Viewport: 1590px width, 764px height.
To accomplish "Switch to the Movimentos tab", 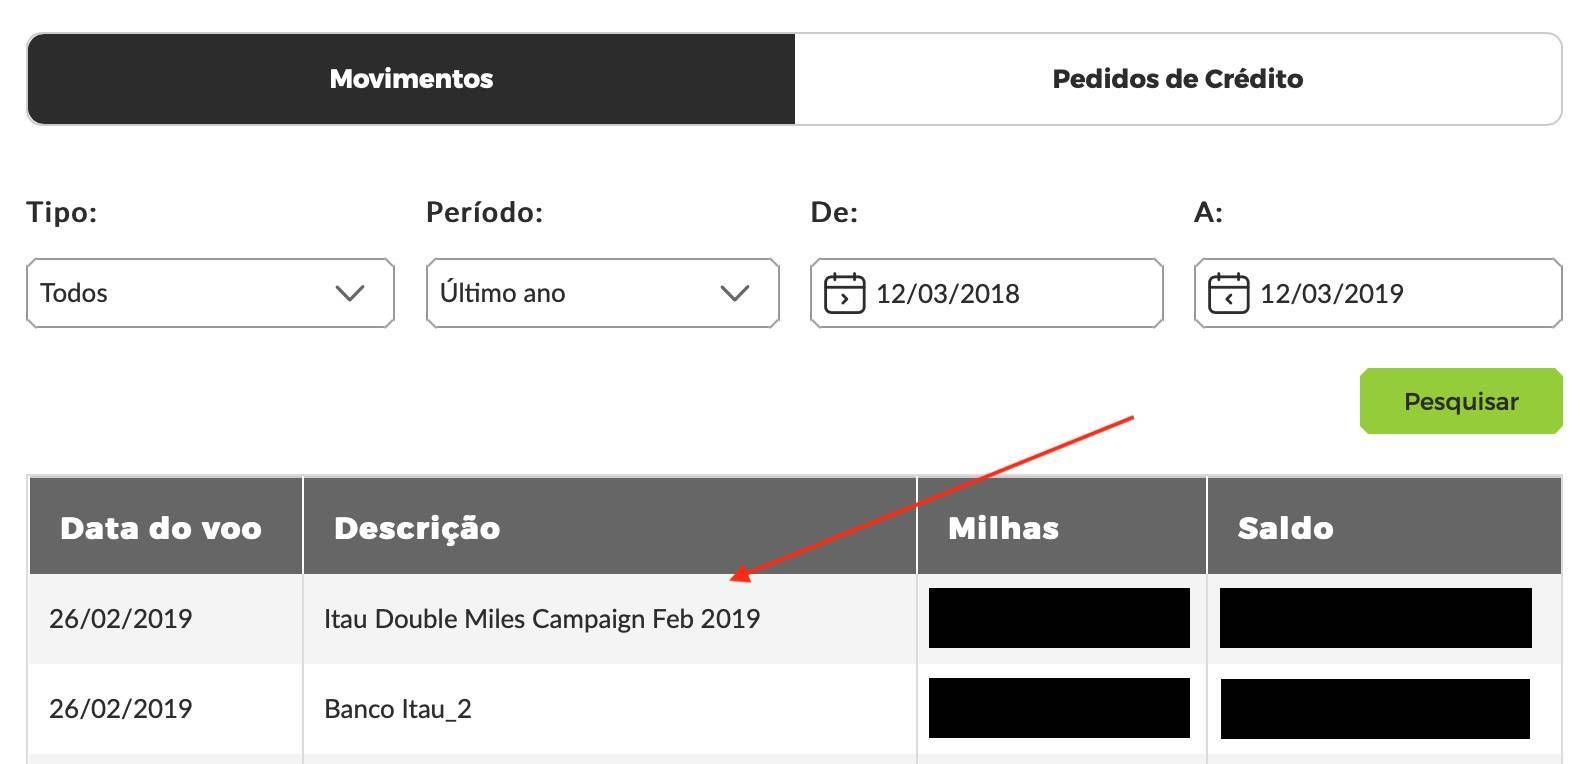I will [x=411, y=79].
